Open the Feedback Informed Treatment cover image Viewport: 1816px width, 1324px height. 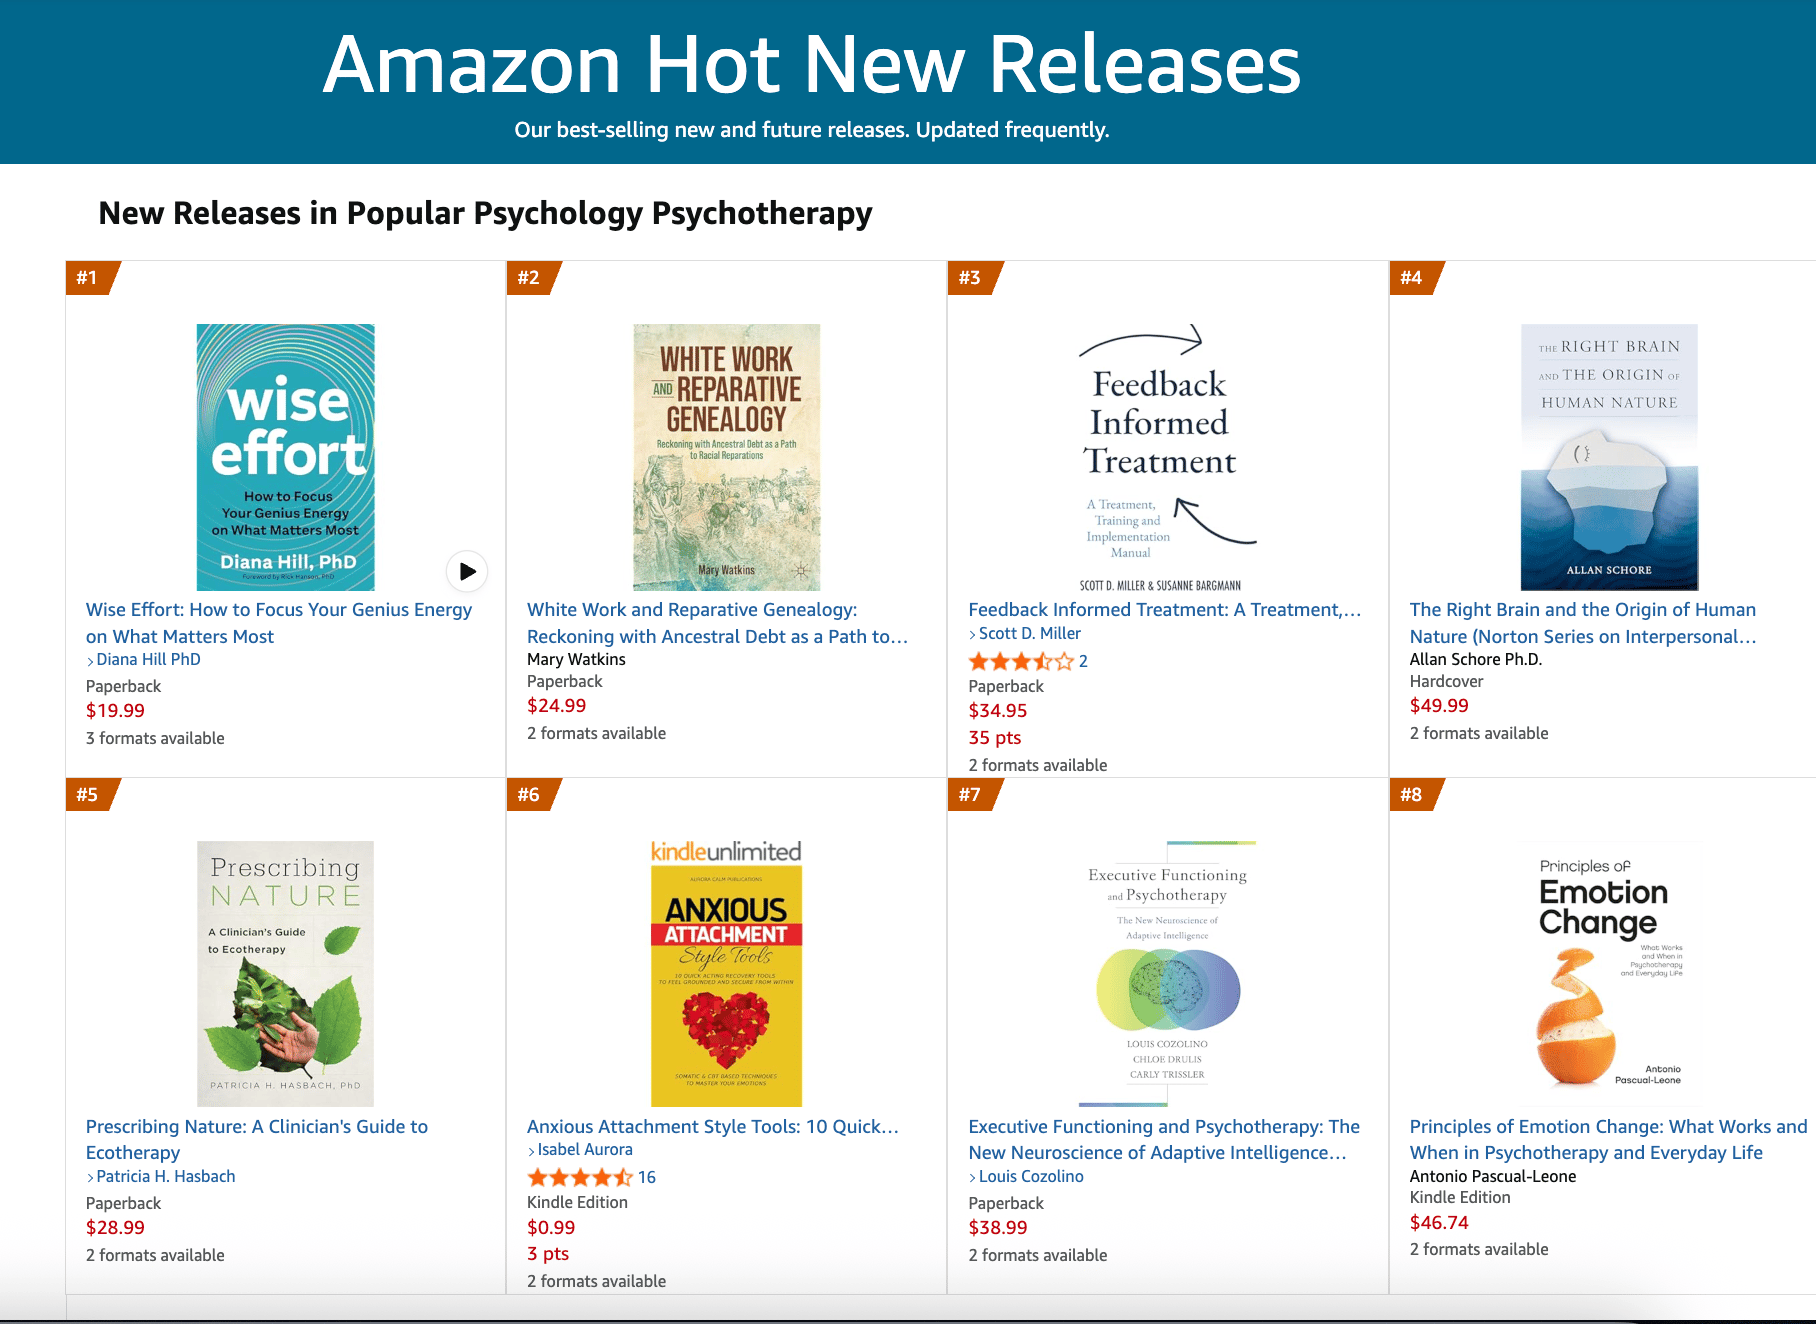pyautogui.click(x=1160, y=457)
